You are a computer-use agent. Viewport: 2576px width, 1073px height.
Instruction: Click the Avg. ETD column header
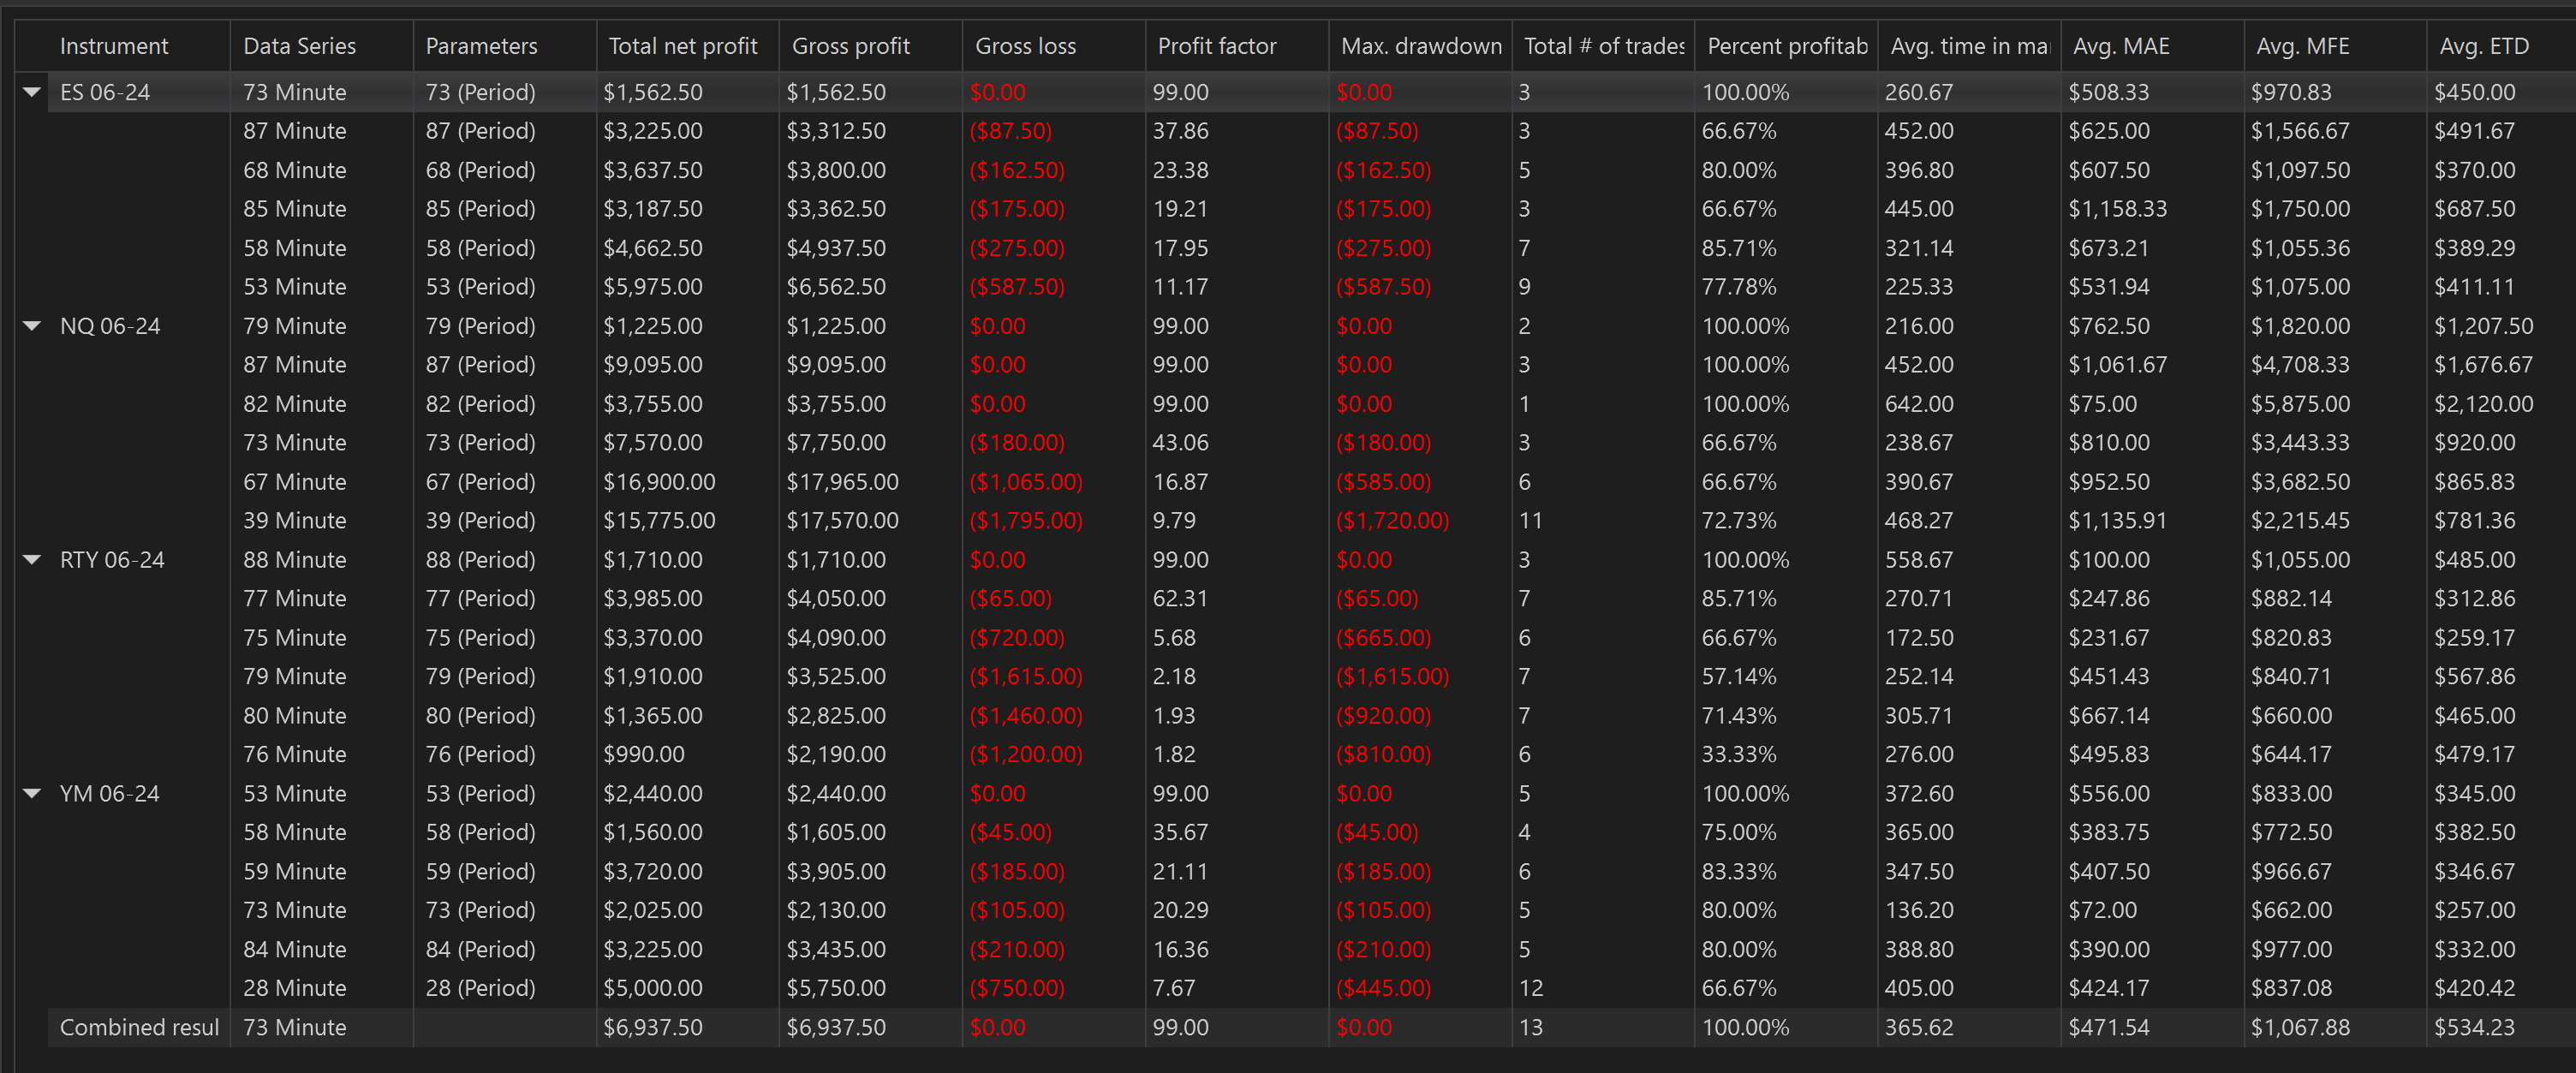click(x=2484, y=46)
